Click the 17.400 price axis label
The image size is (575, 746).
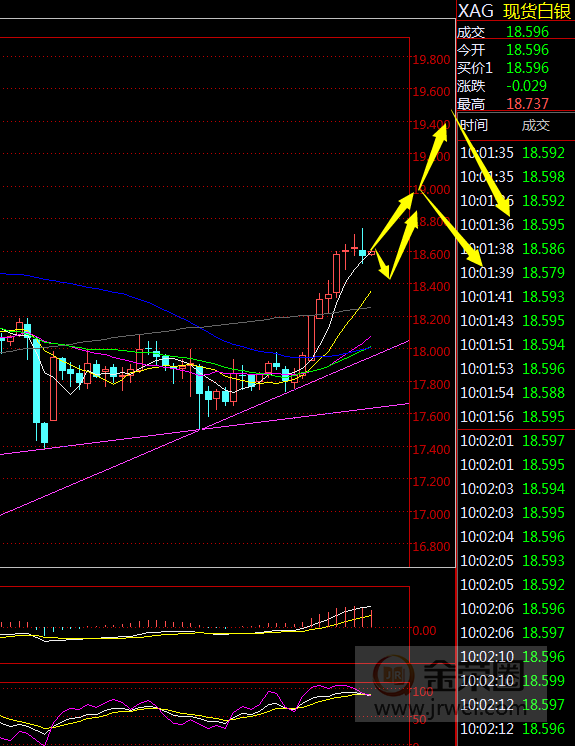coord(431,450)
